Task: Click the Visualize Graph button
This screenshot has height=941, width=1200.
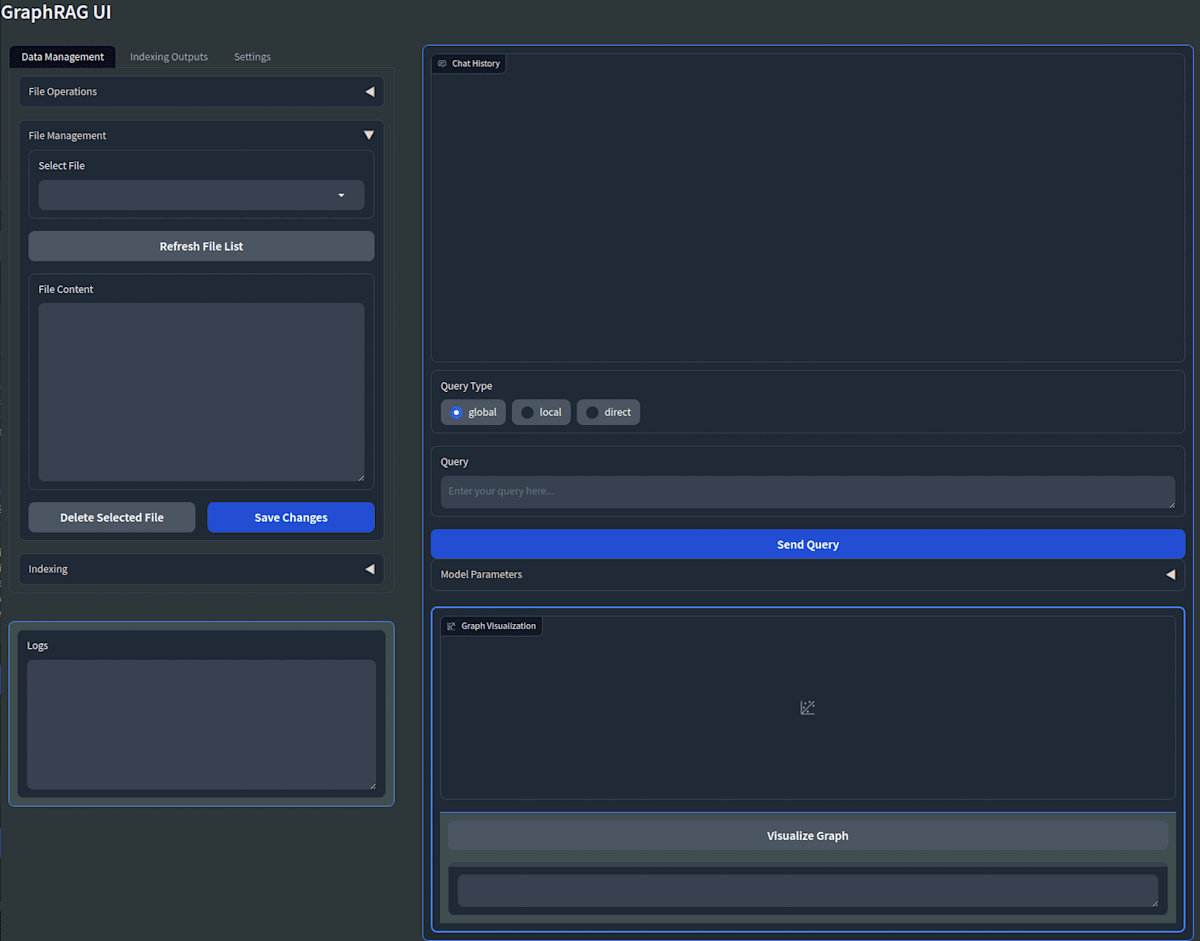Action: (x=808, y=836)
